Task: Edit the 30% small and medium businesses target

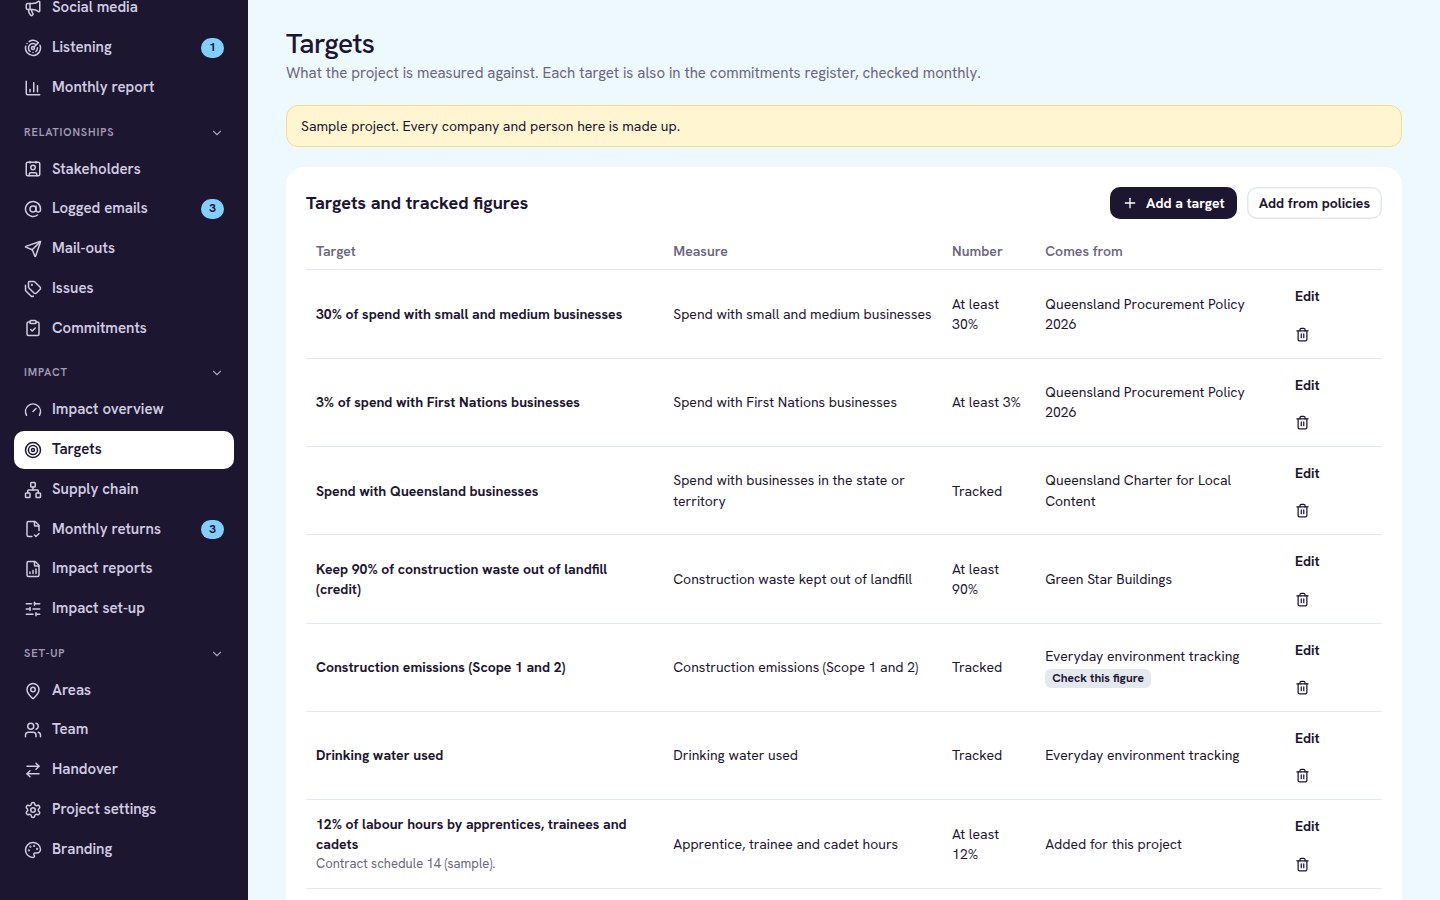Action: click(x=1307, y=296)
